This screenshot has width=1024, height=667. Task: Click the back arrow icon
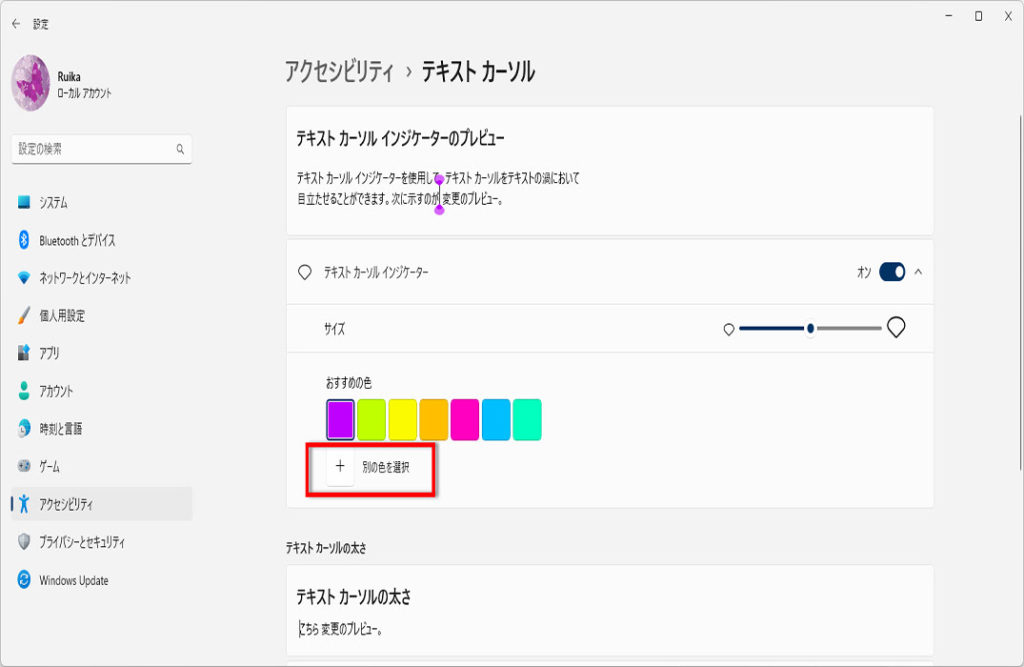click(x=15, y=23)
